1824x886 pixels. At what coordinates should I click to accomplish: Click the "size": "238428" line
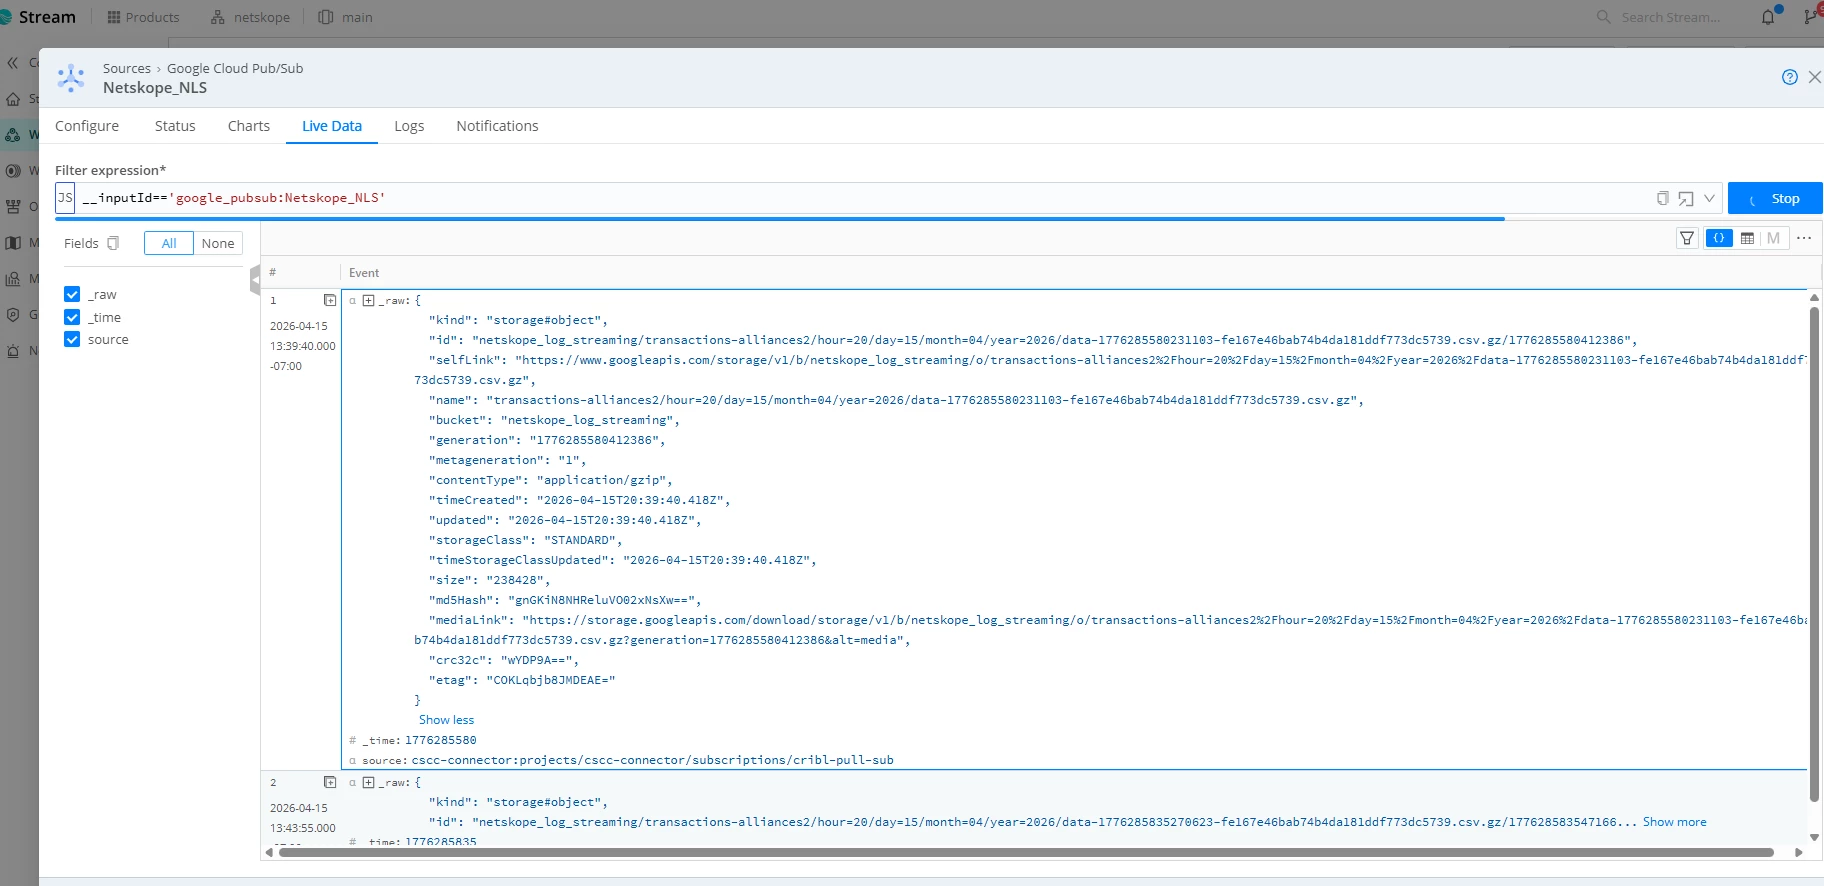[x=489, y=580]
